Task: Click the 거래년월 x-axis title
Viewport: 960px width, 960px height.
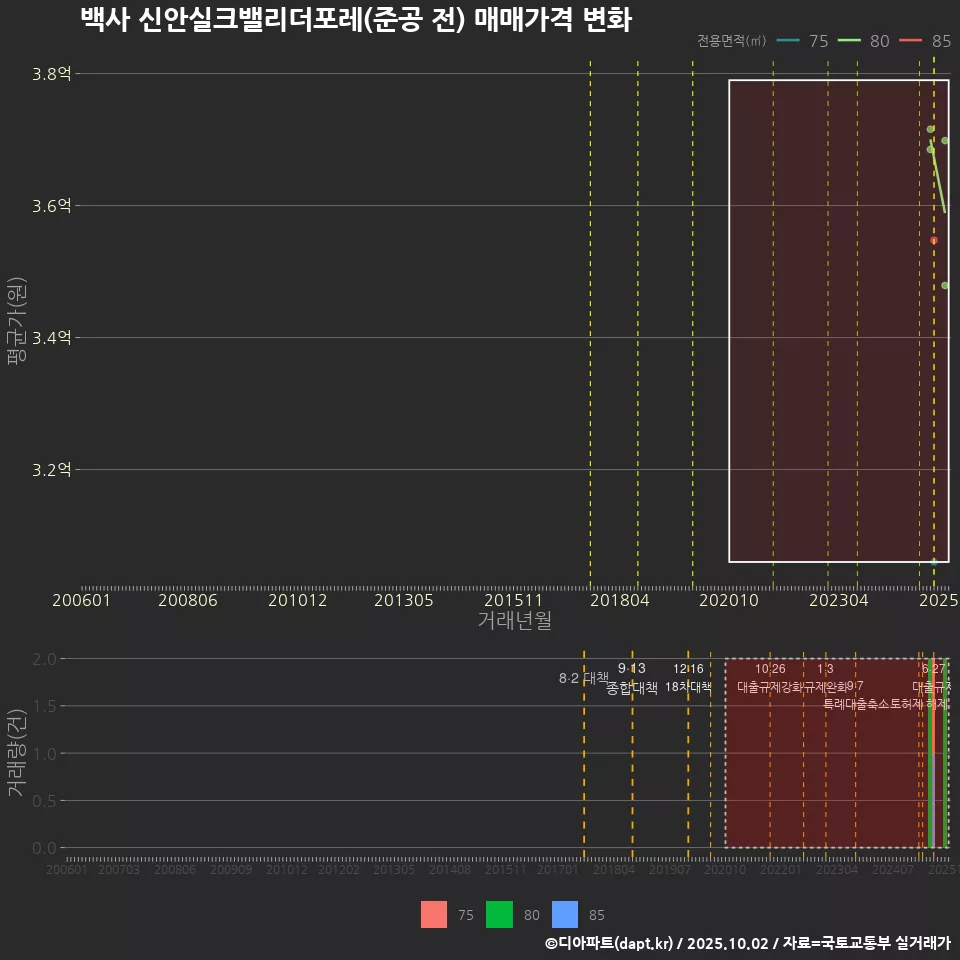Action: [x=514, y=620]
